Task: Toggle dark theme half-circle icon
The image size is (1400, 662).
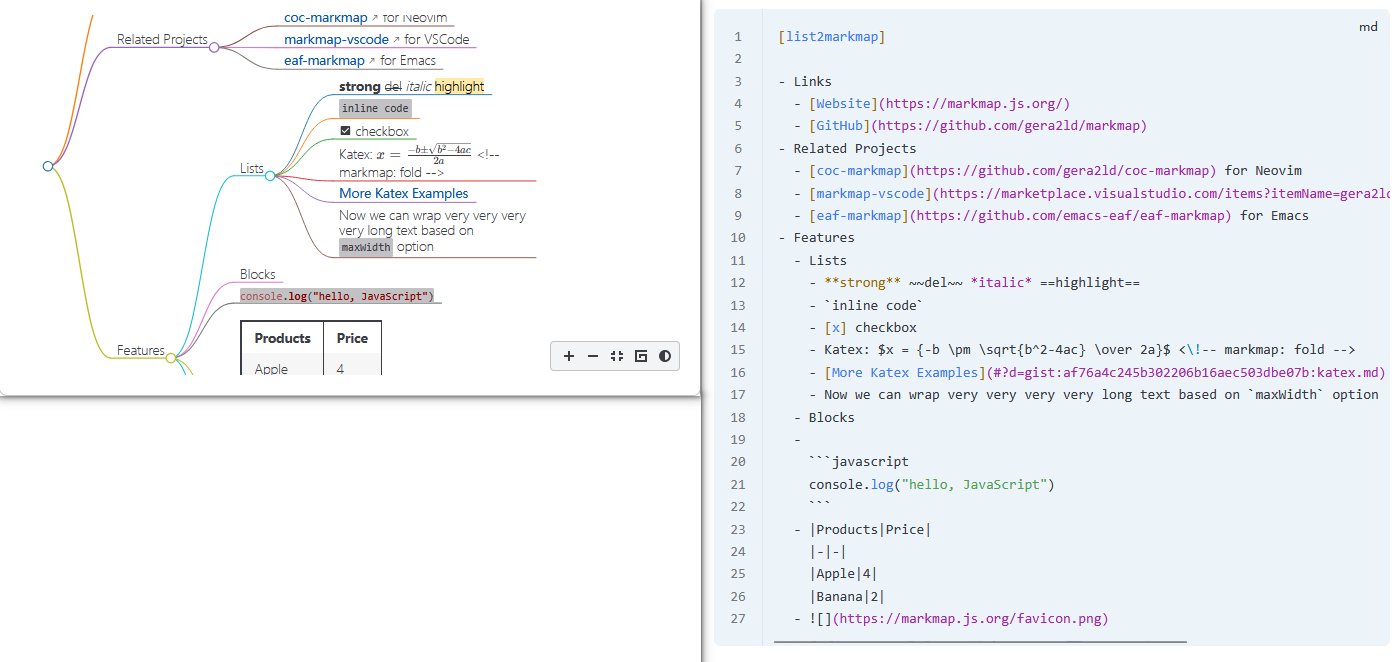Action: (665, 356)
